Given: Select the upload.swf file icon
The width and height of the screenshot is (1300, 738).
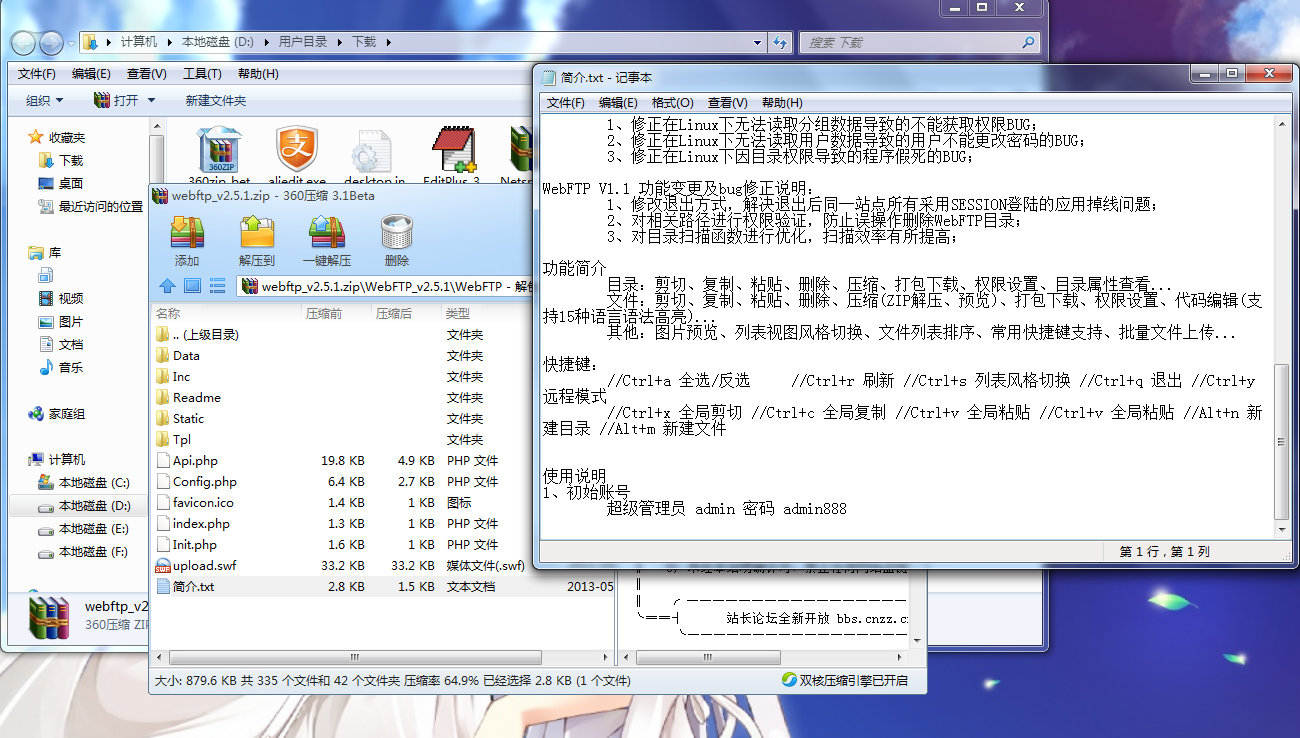Looking at the screenshot, I should [x=164, y=566].
